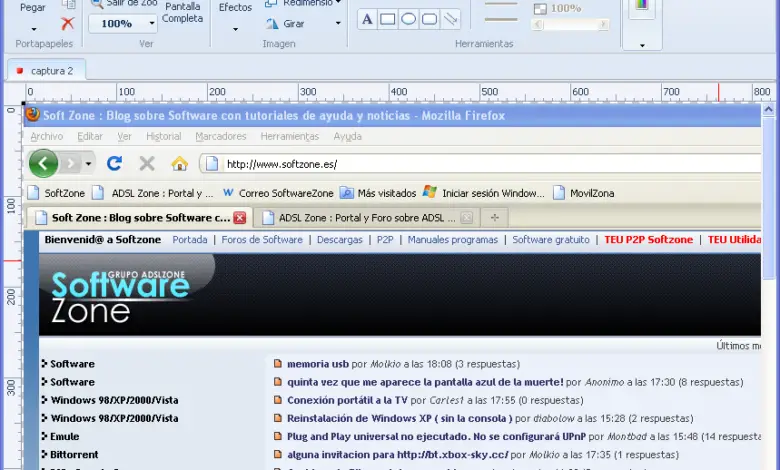Pick the lower line thickness sample

[x=501, y=20]
